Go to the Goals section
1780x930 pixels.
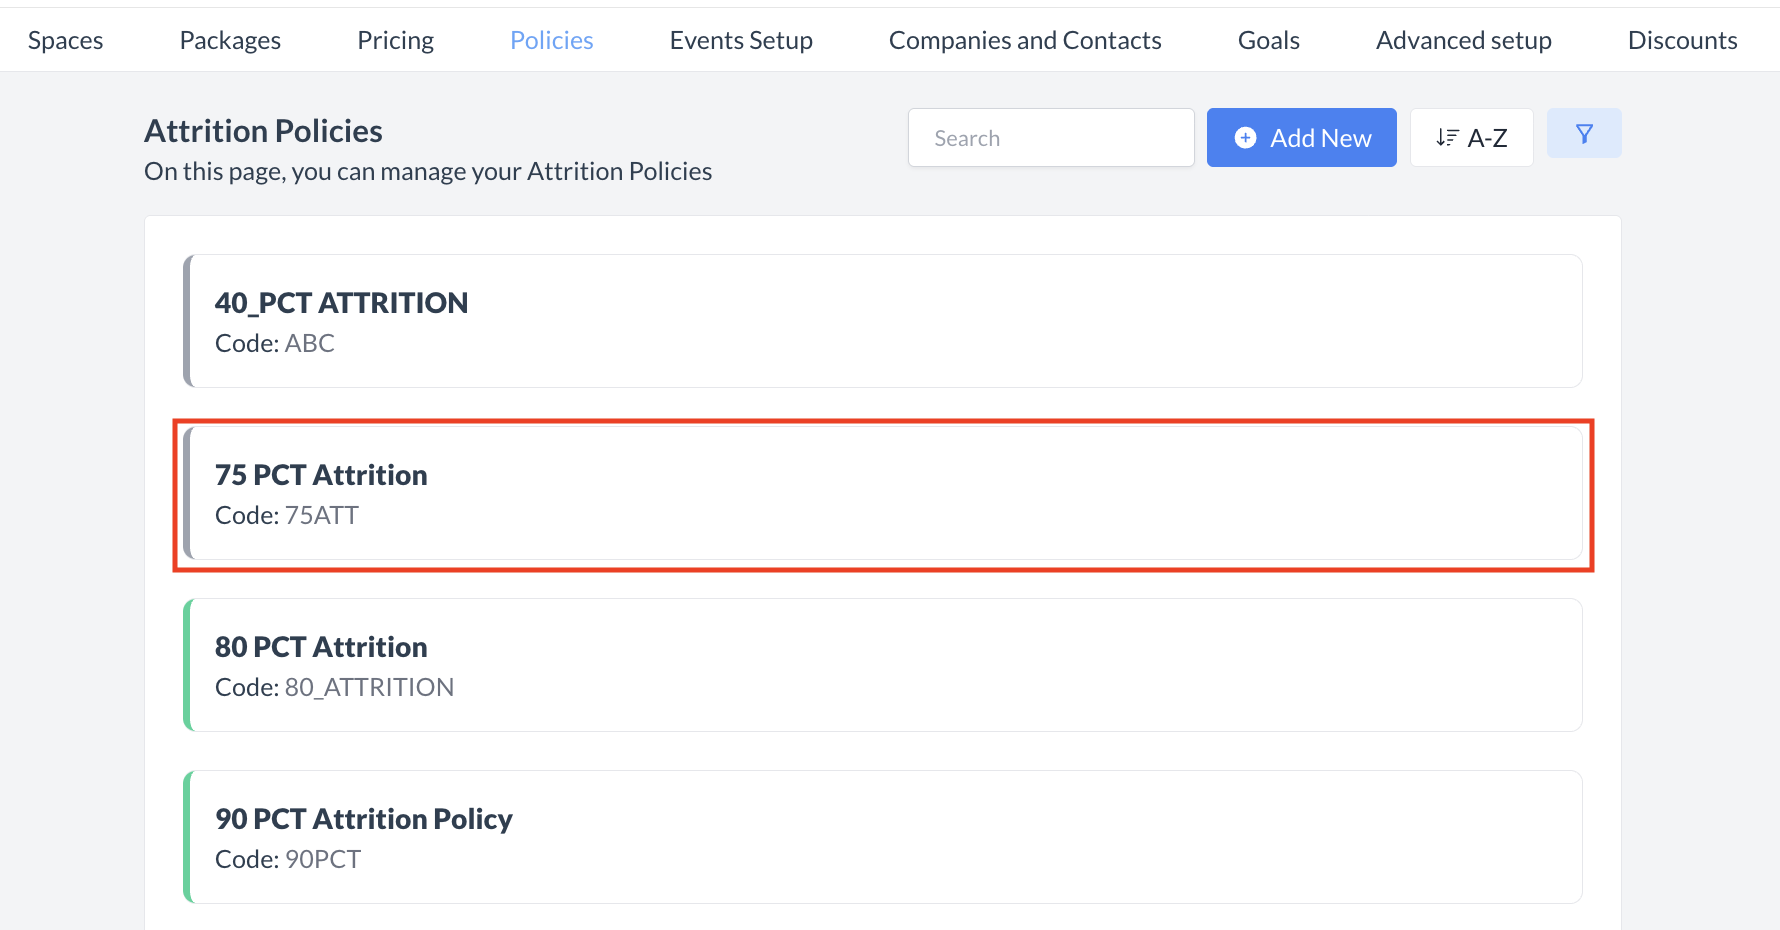click(x=1268, y=40)
